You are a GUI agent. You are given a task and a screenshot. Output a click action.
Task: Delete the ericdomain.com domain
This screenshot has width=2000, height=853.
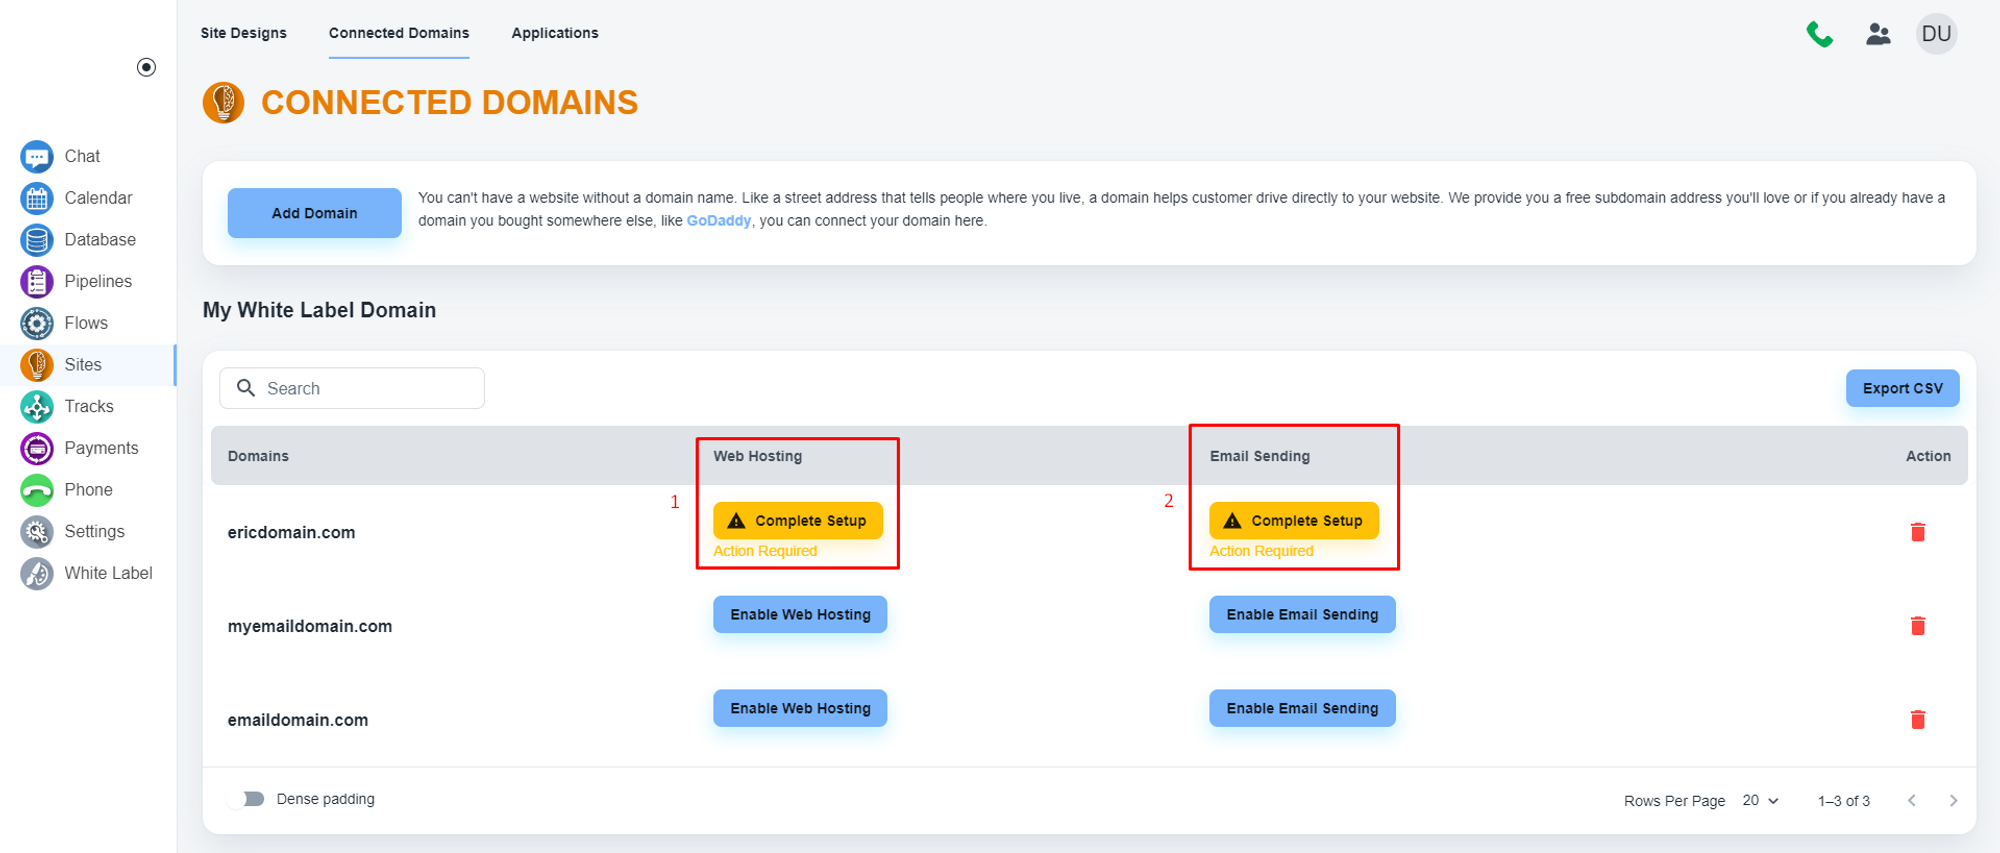pyautogui.click(x=1917, y=532)
